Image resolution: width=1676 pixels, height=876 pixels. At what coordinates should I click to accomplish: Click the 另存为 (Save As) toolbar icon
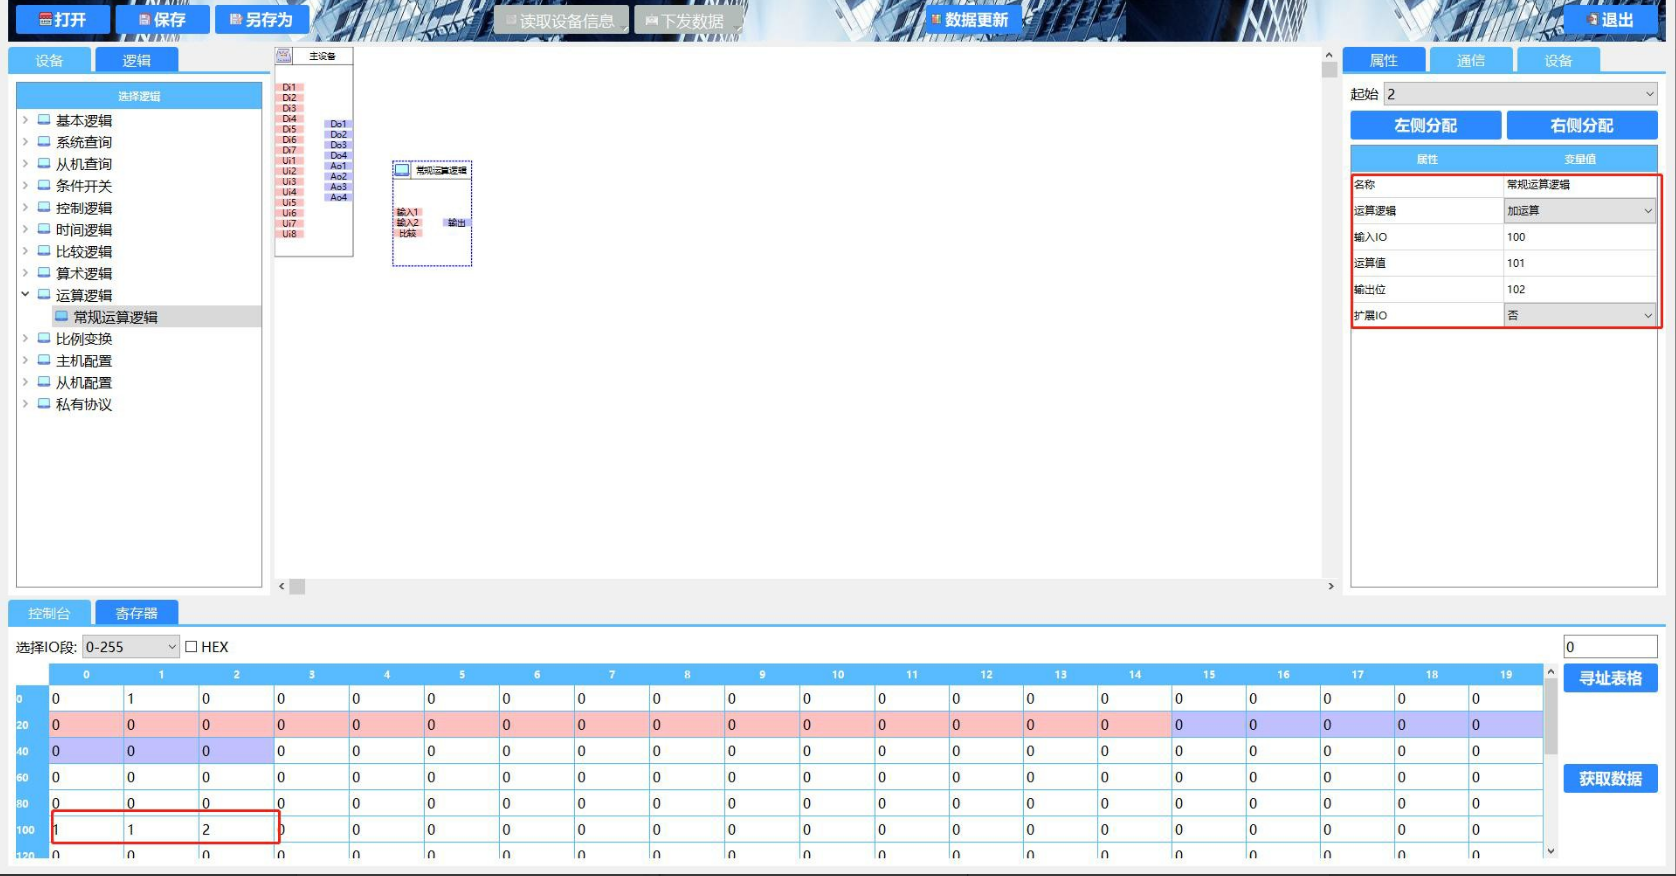click(236, 20)
